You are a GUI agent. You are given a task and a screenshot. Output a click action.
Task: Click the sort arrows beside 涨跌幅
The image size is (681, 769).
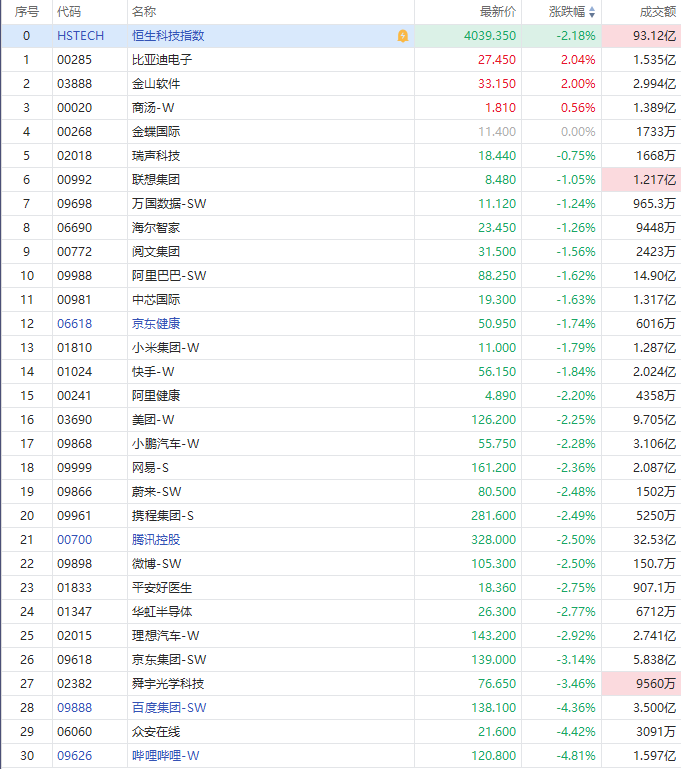coord(591,12)
